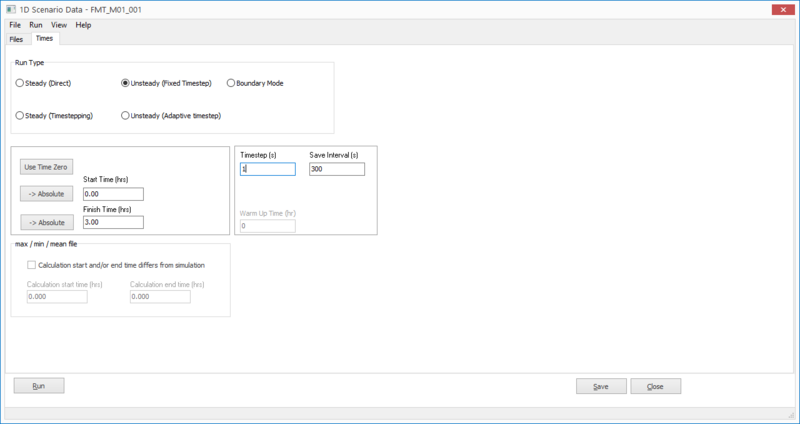Click Absolute button beside Finish Time
This screenshot has height=424, width=800.
[x=44, y=222]
